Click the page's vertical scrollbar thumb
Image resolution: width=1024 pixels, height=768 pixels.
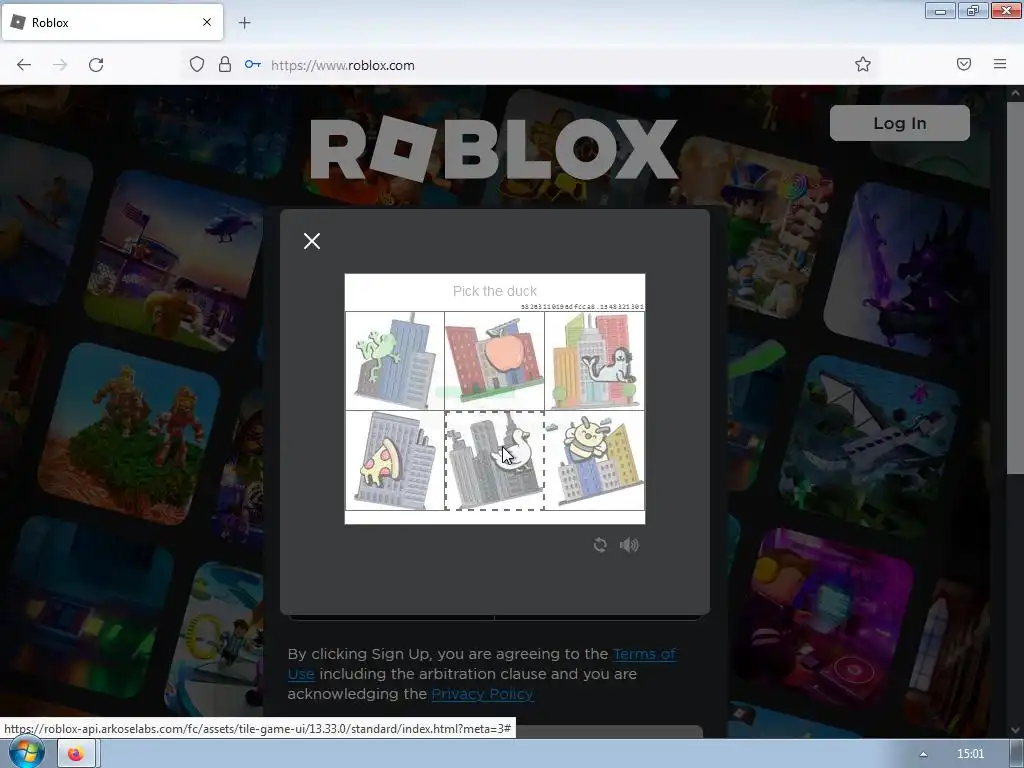pos(1016,289)
